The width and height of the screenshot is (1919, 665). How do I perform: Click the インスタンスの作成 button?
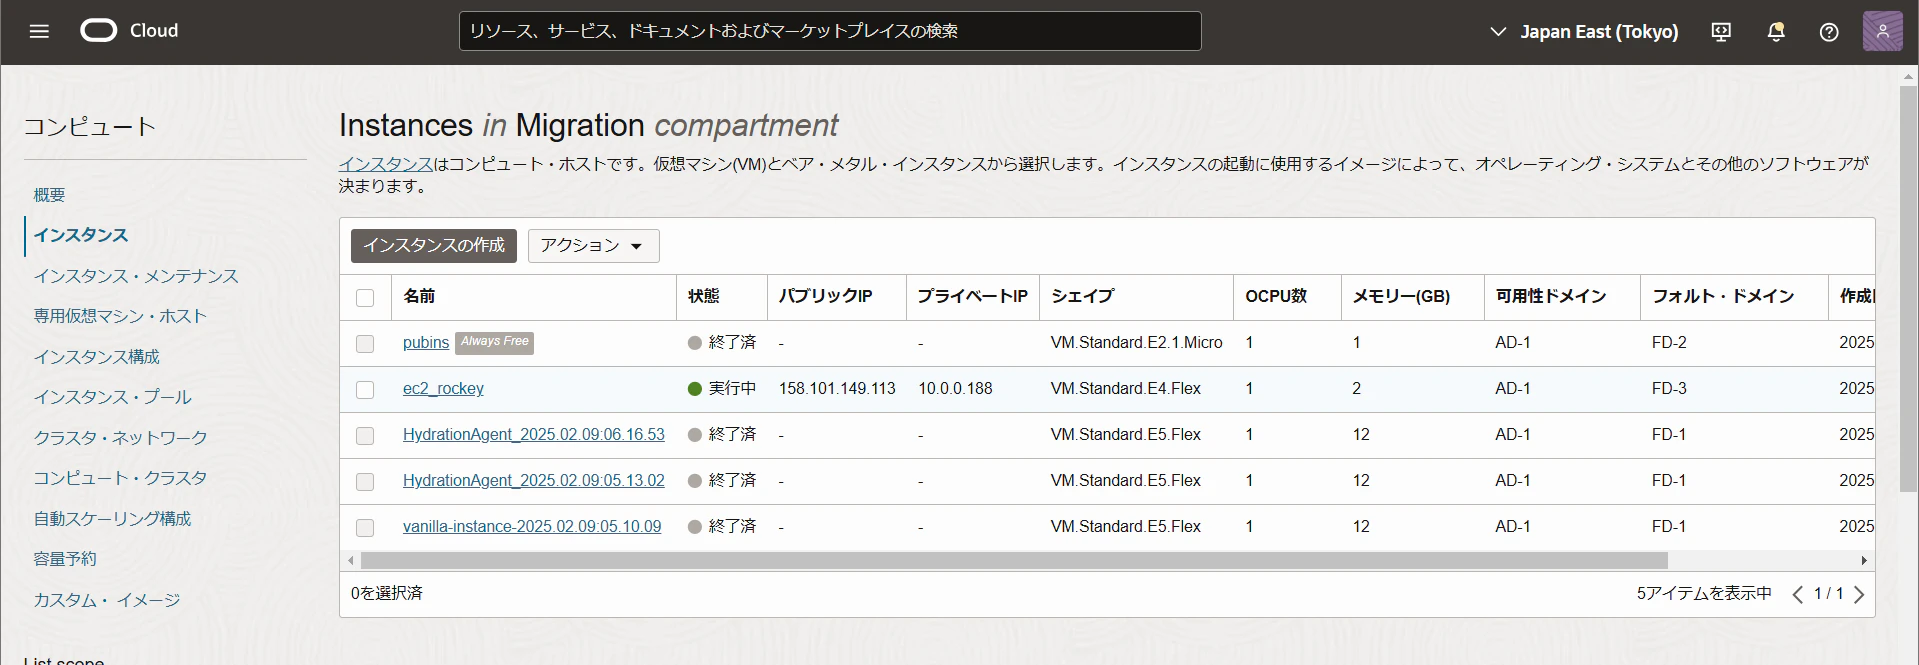tap(434, 246)
